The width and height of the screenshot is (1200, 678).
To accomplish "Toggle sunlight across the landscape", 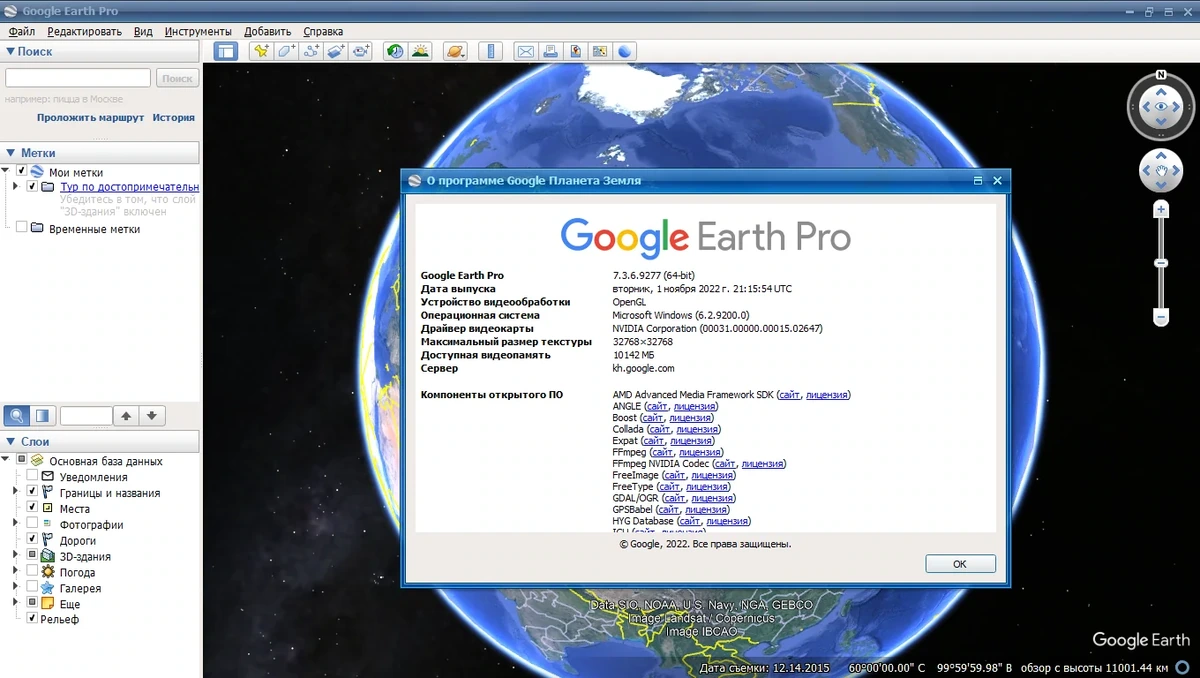I will coord(421,51).
